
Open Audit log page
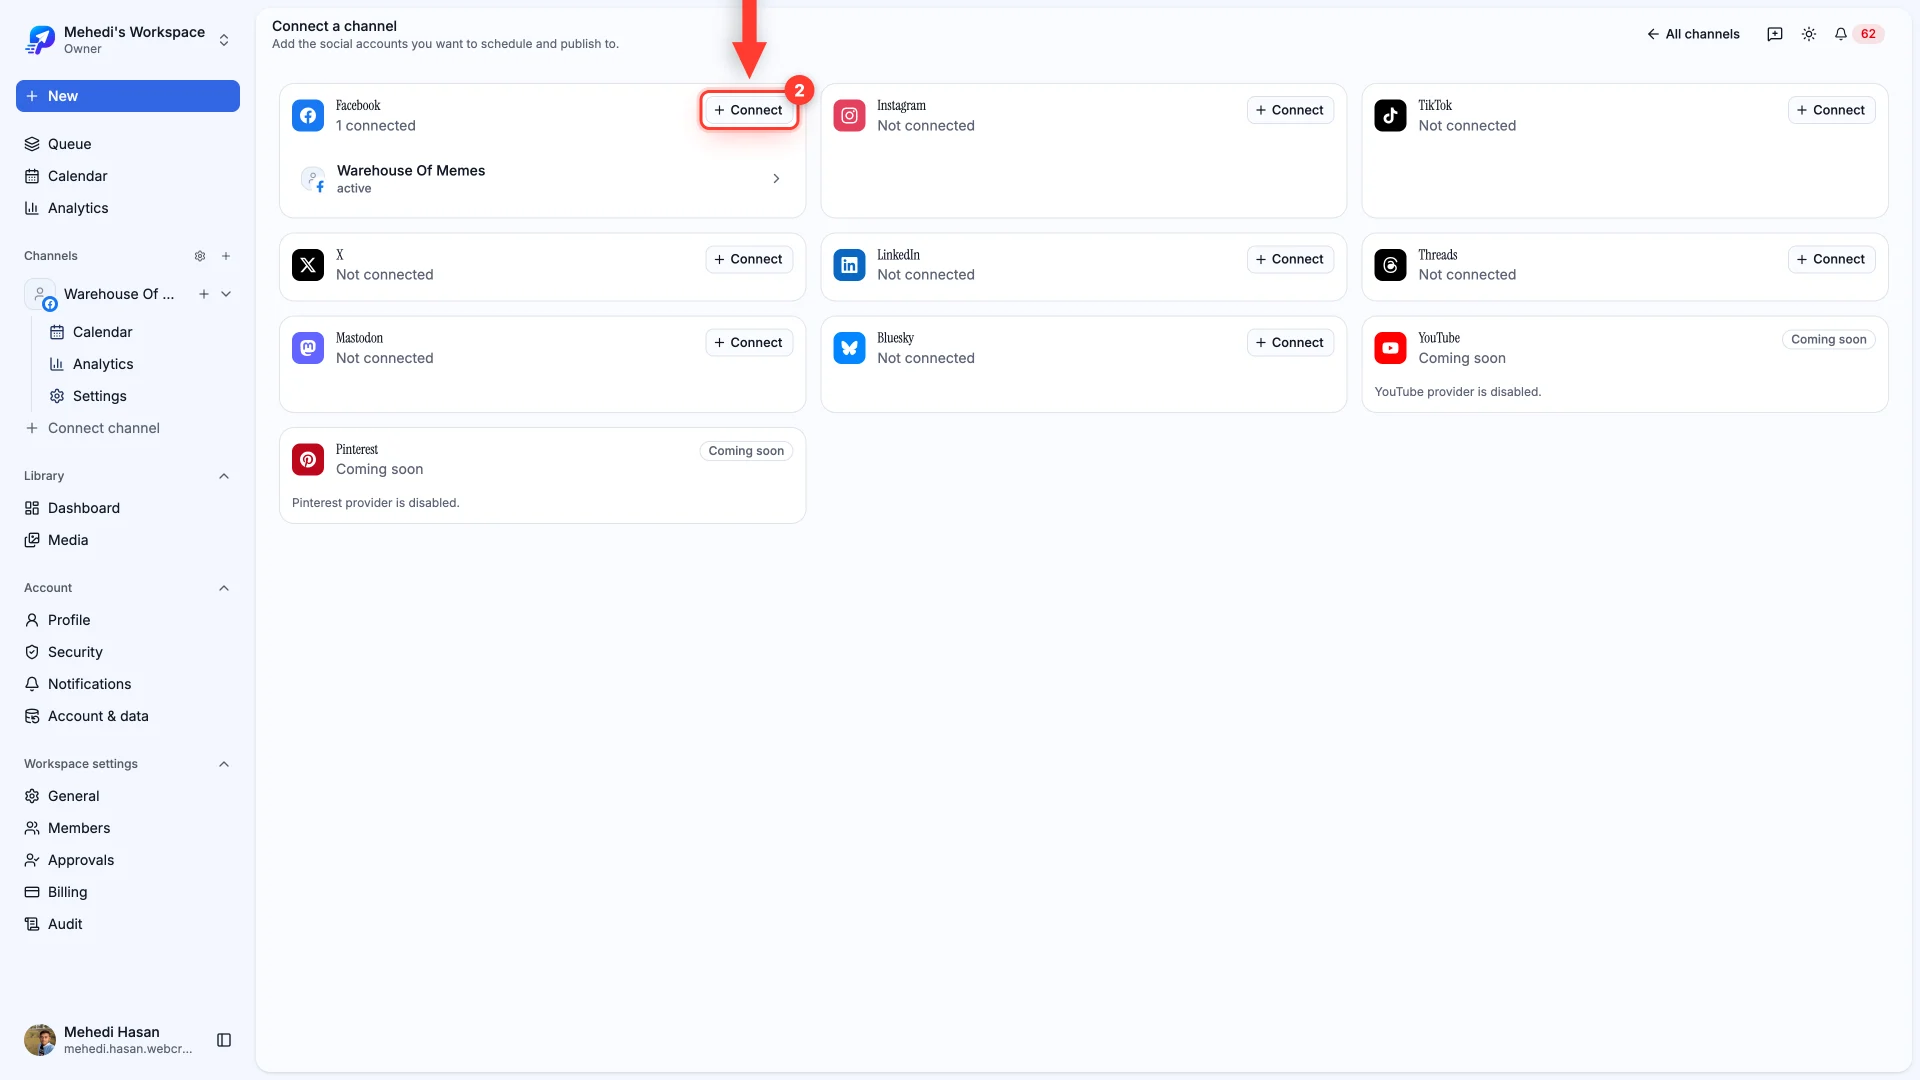(128, 924)
